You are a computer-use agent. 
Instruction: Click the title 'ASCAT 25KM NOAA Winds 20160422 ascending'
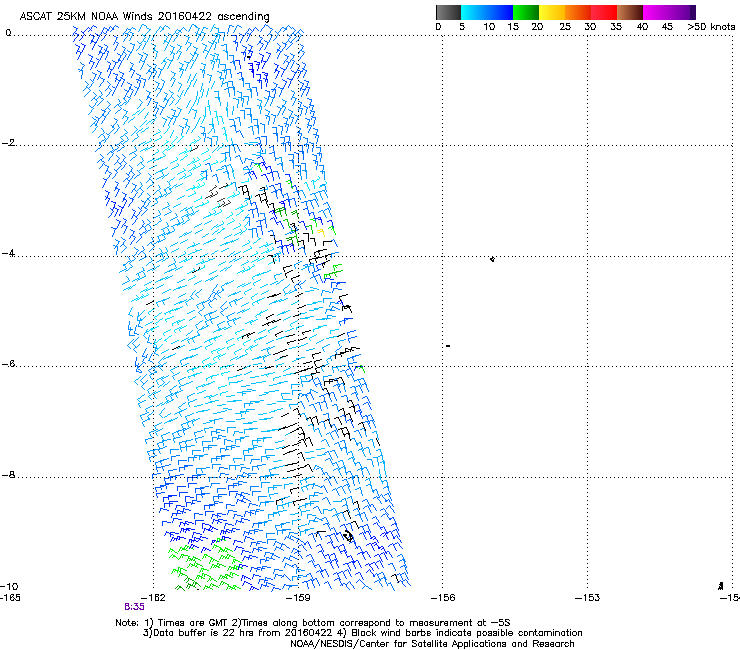[x=144, y=16]
